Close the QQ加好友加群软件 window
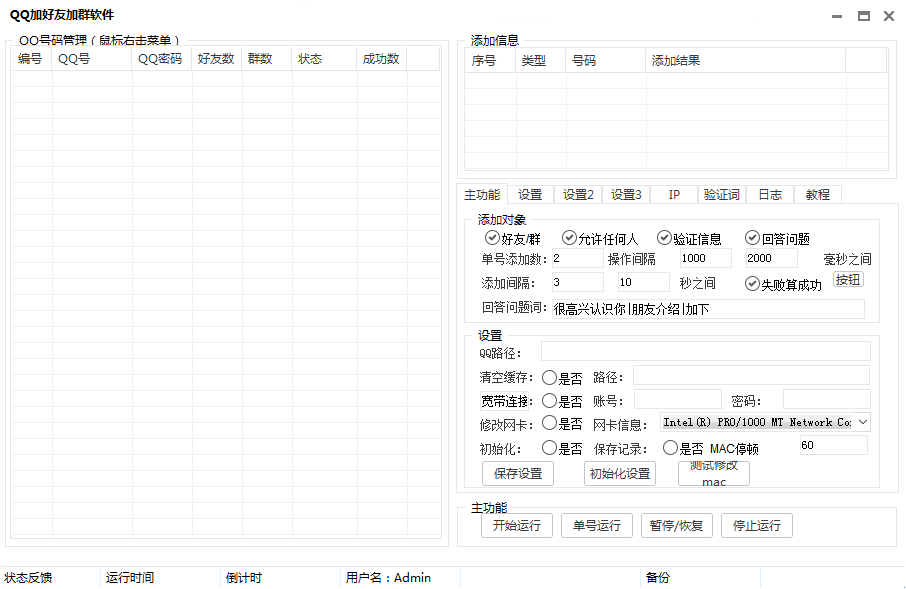906x589 pixels. (x=889, y=16)
